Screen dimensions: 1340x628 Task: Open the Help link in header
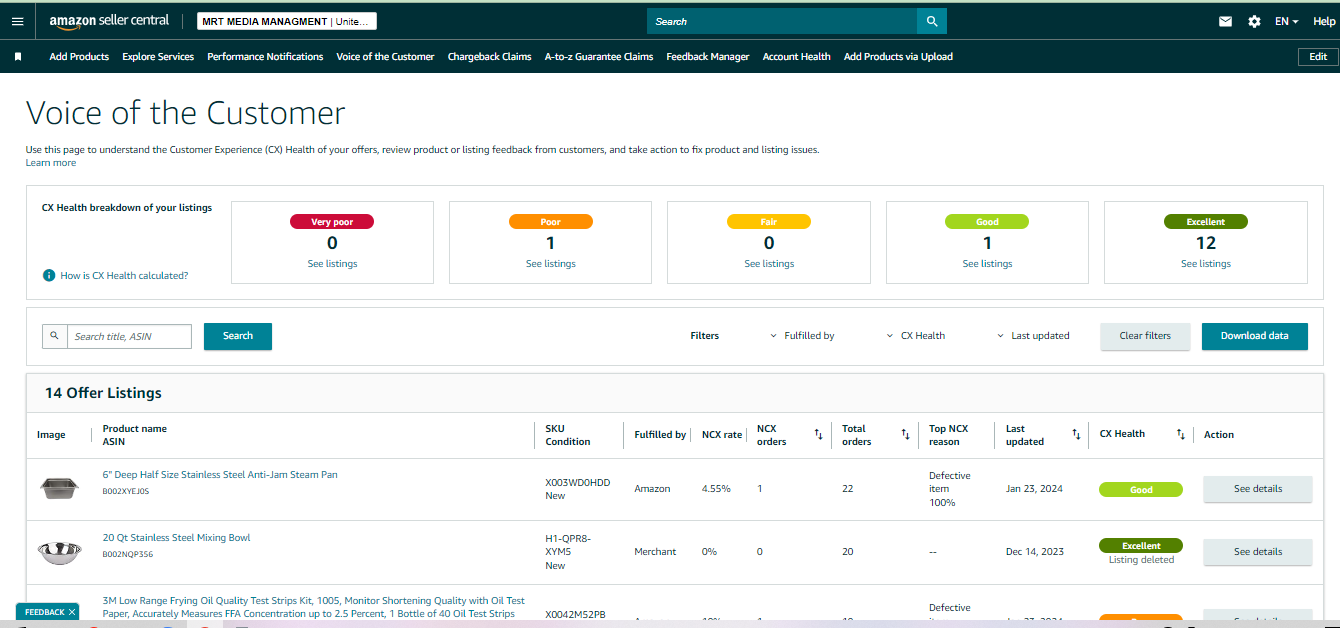point(1324,21)
